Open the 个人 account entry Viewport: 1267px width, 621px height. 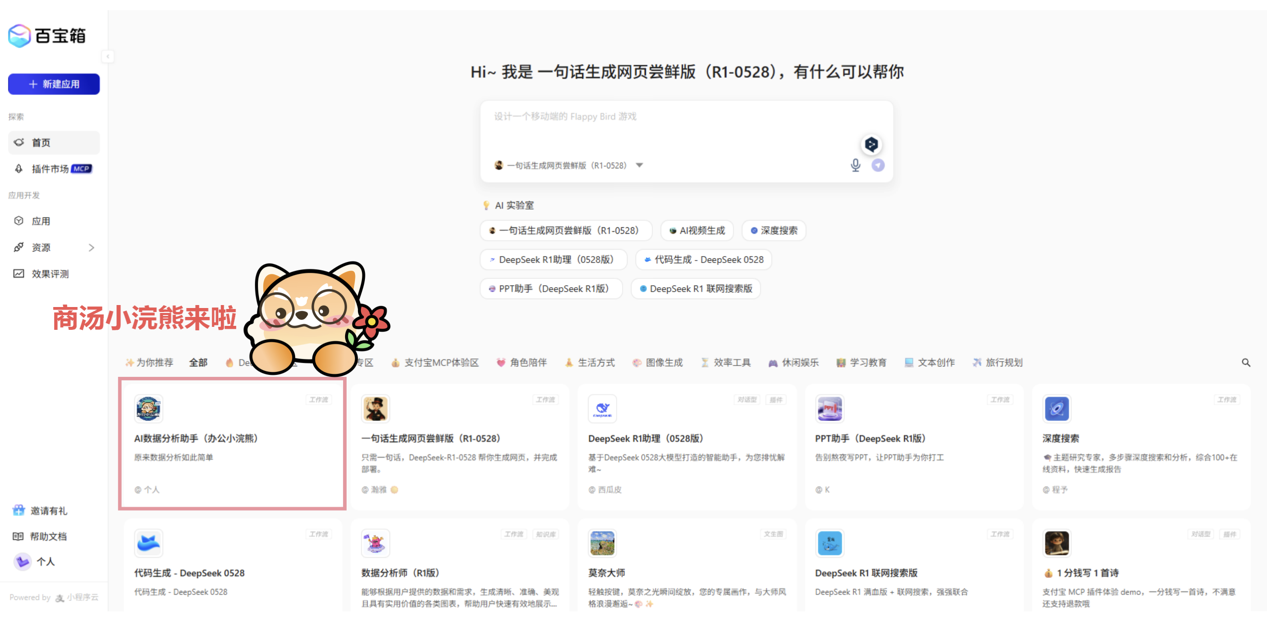point(35,562)
